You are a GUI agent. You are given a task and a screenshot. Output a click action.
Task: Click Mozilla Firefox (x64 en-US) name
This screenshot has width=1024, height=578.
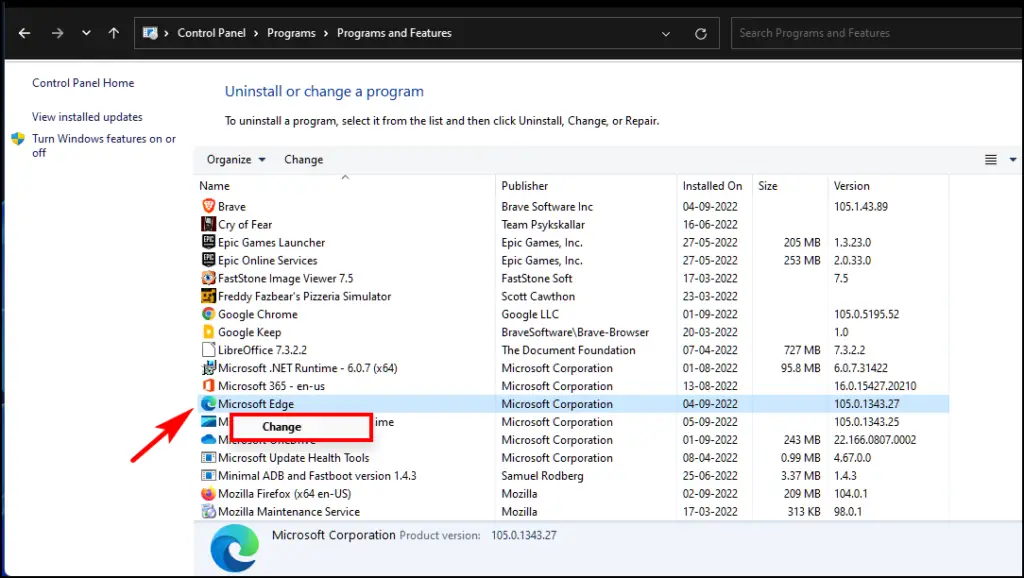click(x=285, y=494)
